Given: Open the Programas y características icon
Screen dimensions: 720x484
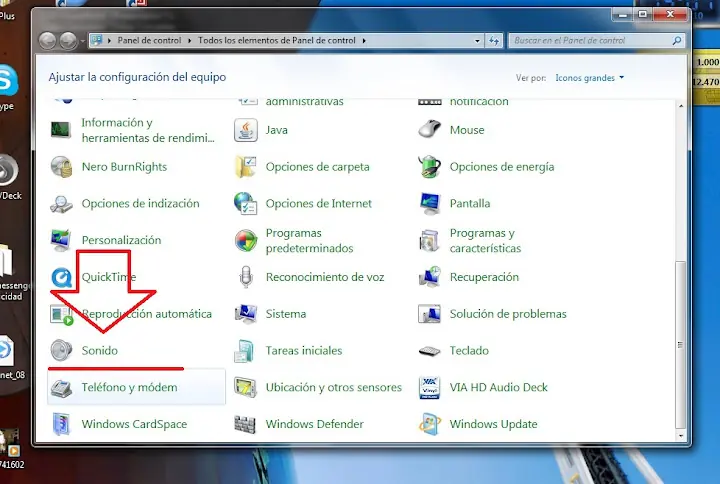Looking at the screenshot, I should 429,241.
